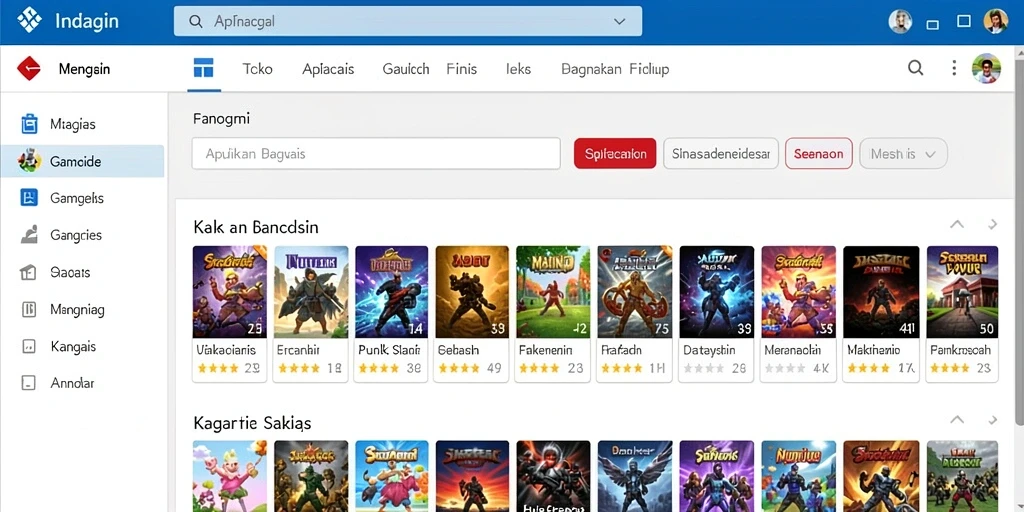This screenshot has height=512, width=1024.
Task: Click the Indagin diamond logo icon
Action: (29, 21)
